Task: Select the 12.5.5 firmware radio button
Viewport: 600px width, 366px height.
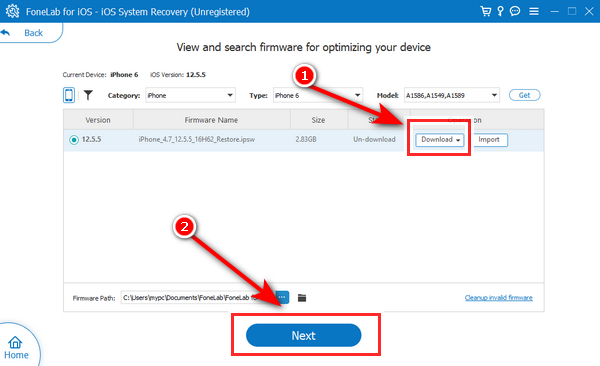Action: click(x=74, y=140)
